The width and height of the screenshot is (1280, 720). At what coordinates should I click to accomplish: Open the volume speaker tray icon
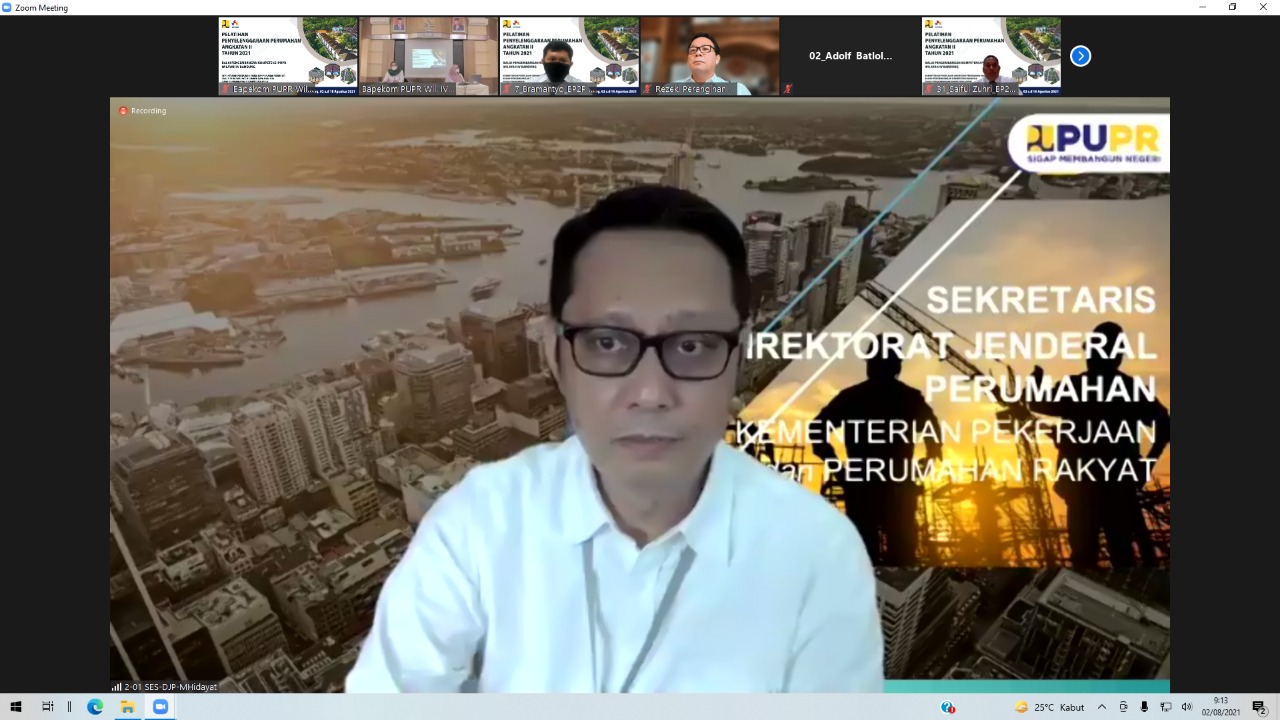(x=1187, y=707)
